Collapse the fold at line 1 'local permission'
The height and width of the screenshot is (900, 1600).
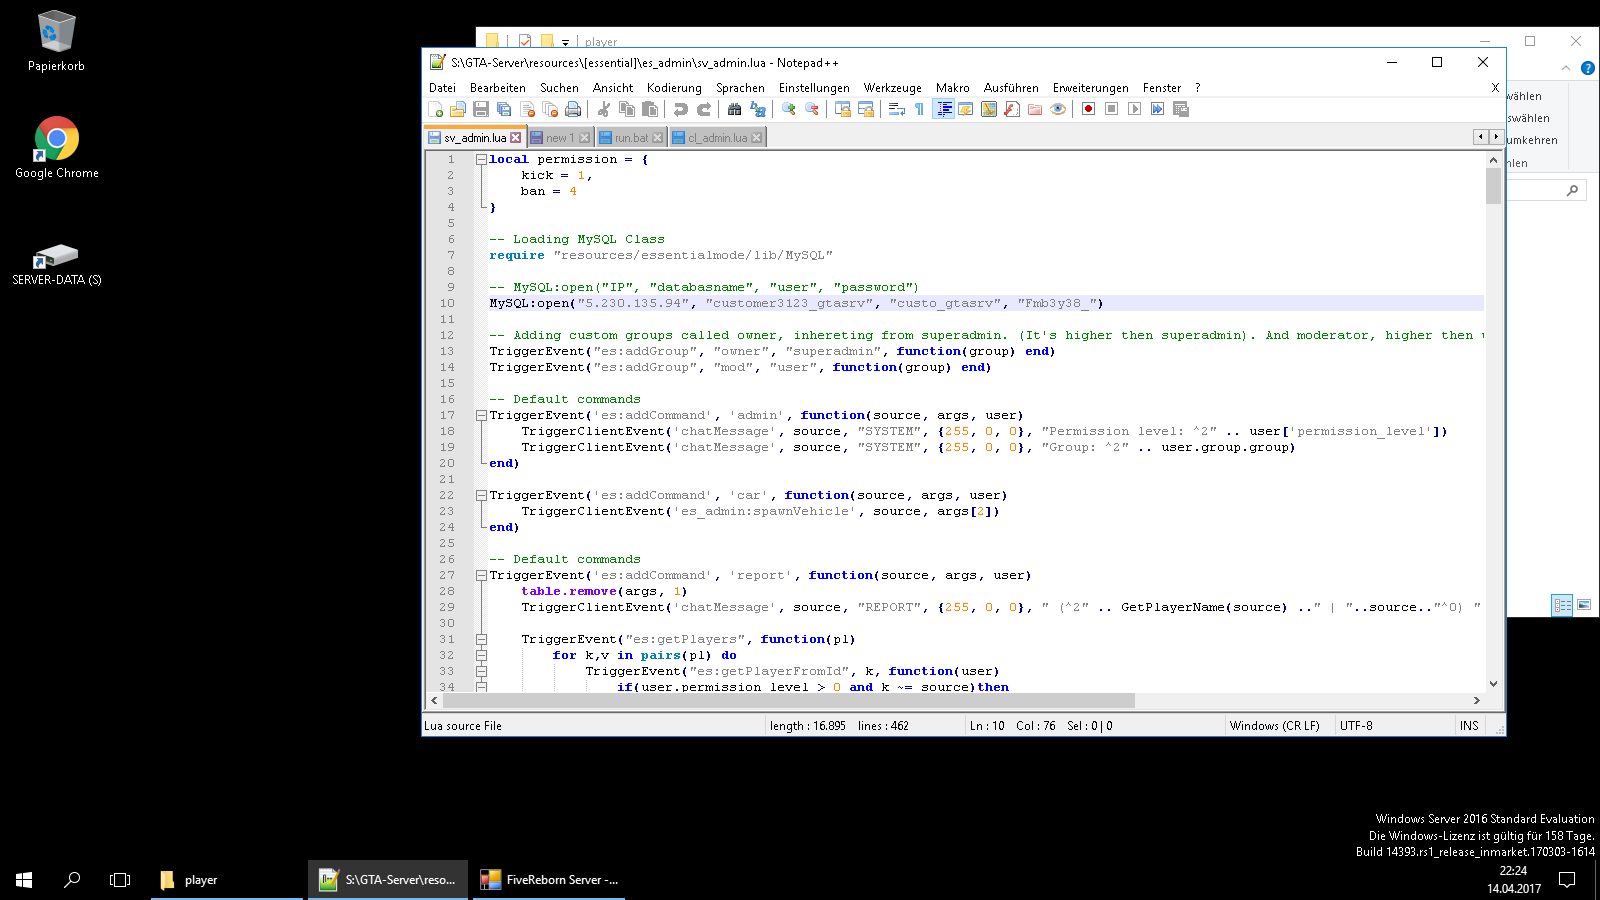click(481, 159)
